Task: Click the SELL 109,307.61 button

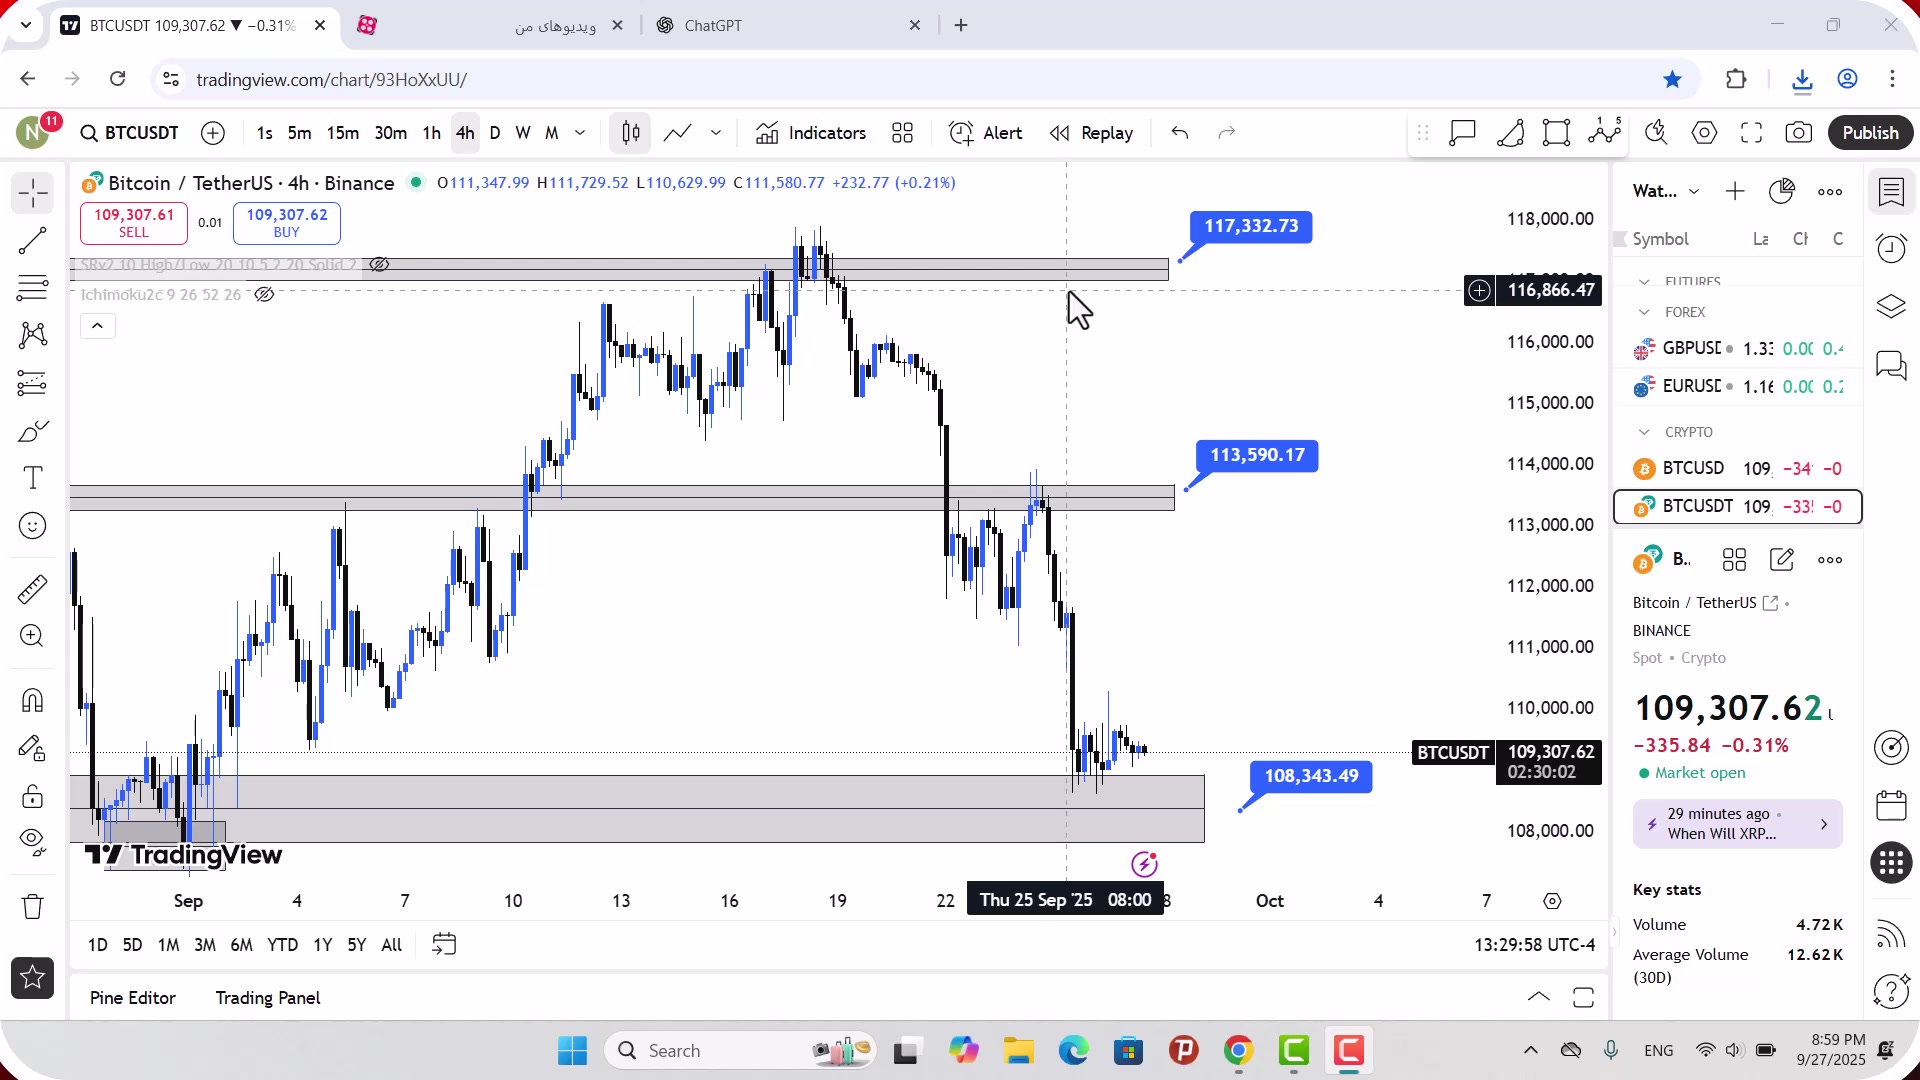Action: [134, 223]
